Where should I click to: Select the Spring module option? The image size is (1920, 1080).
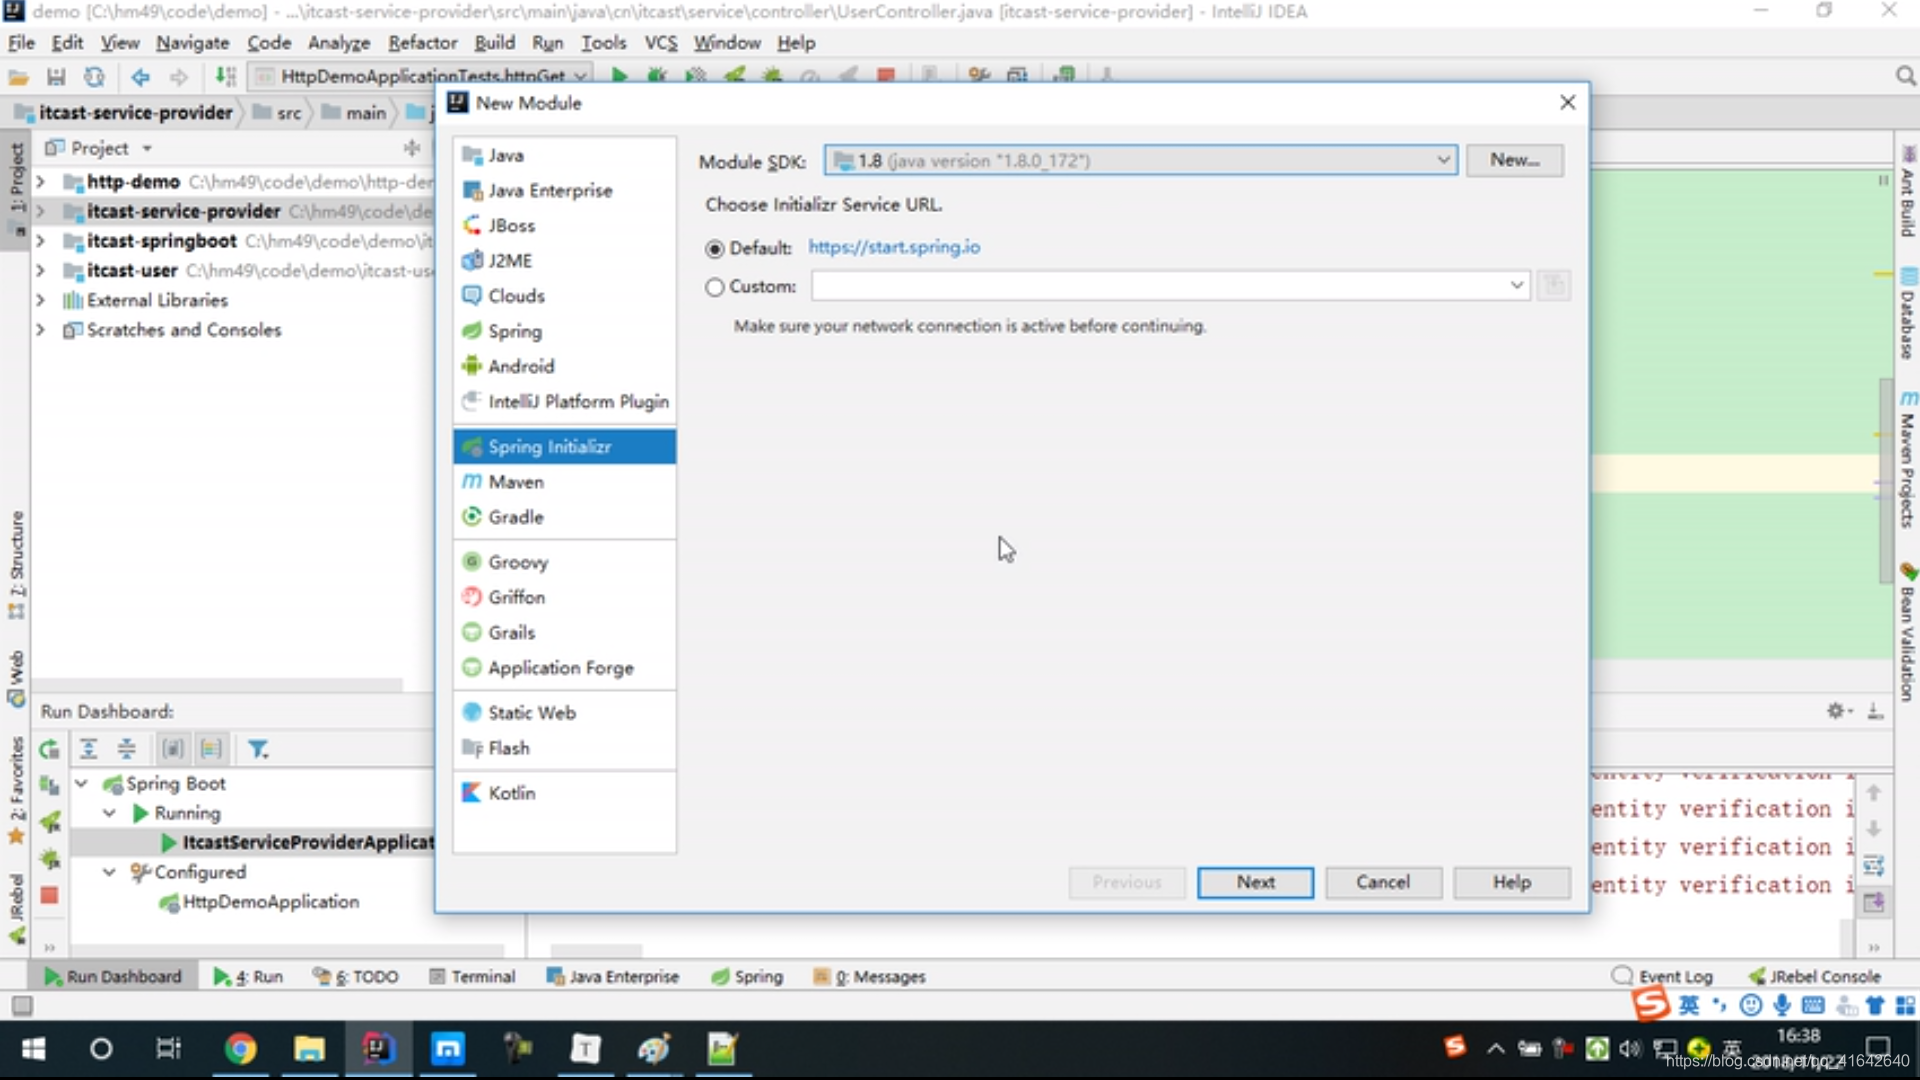(x=516, y=331)
